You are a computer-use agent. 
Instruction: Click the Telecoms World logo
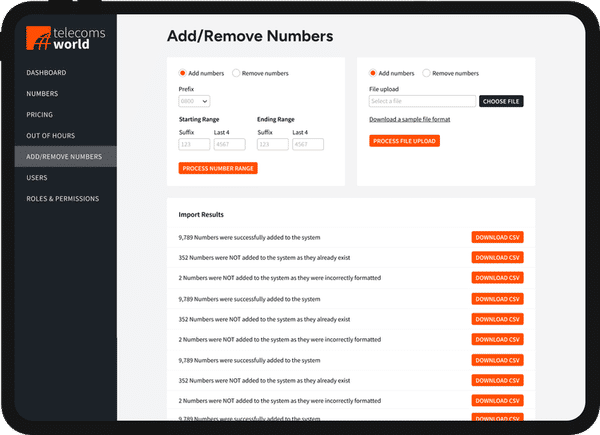click(65, 38)
